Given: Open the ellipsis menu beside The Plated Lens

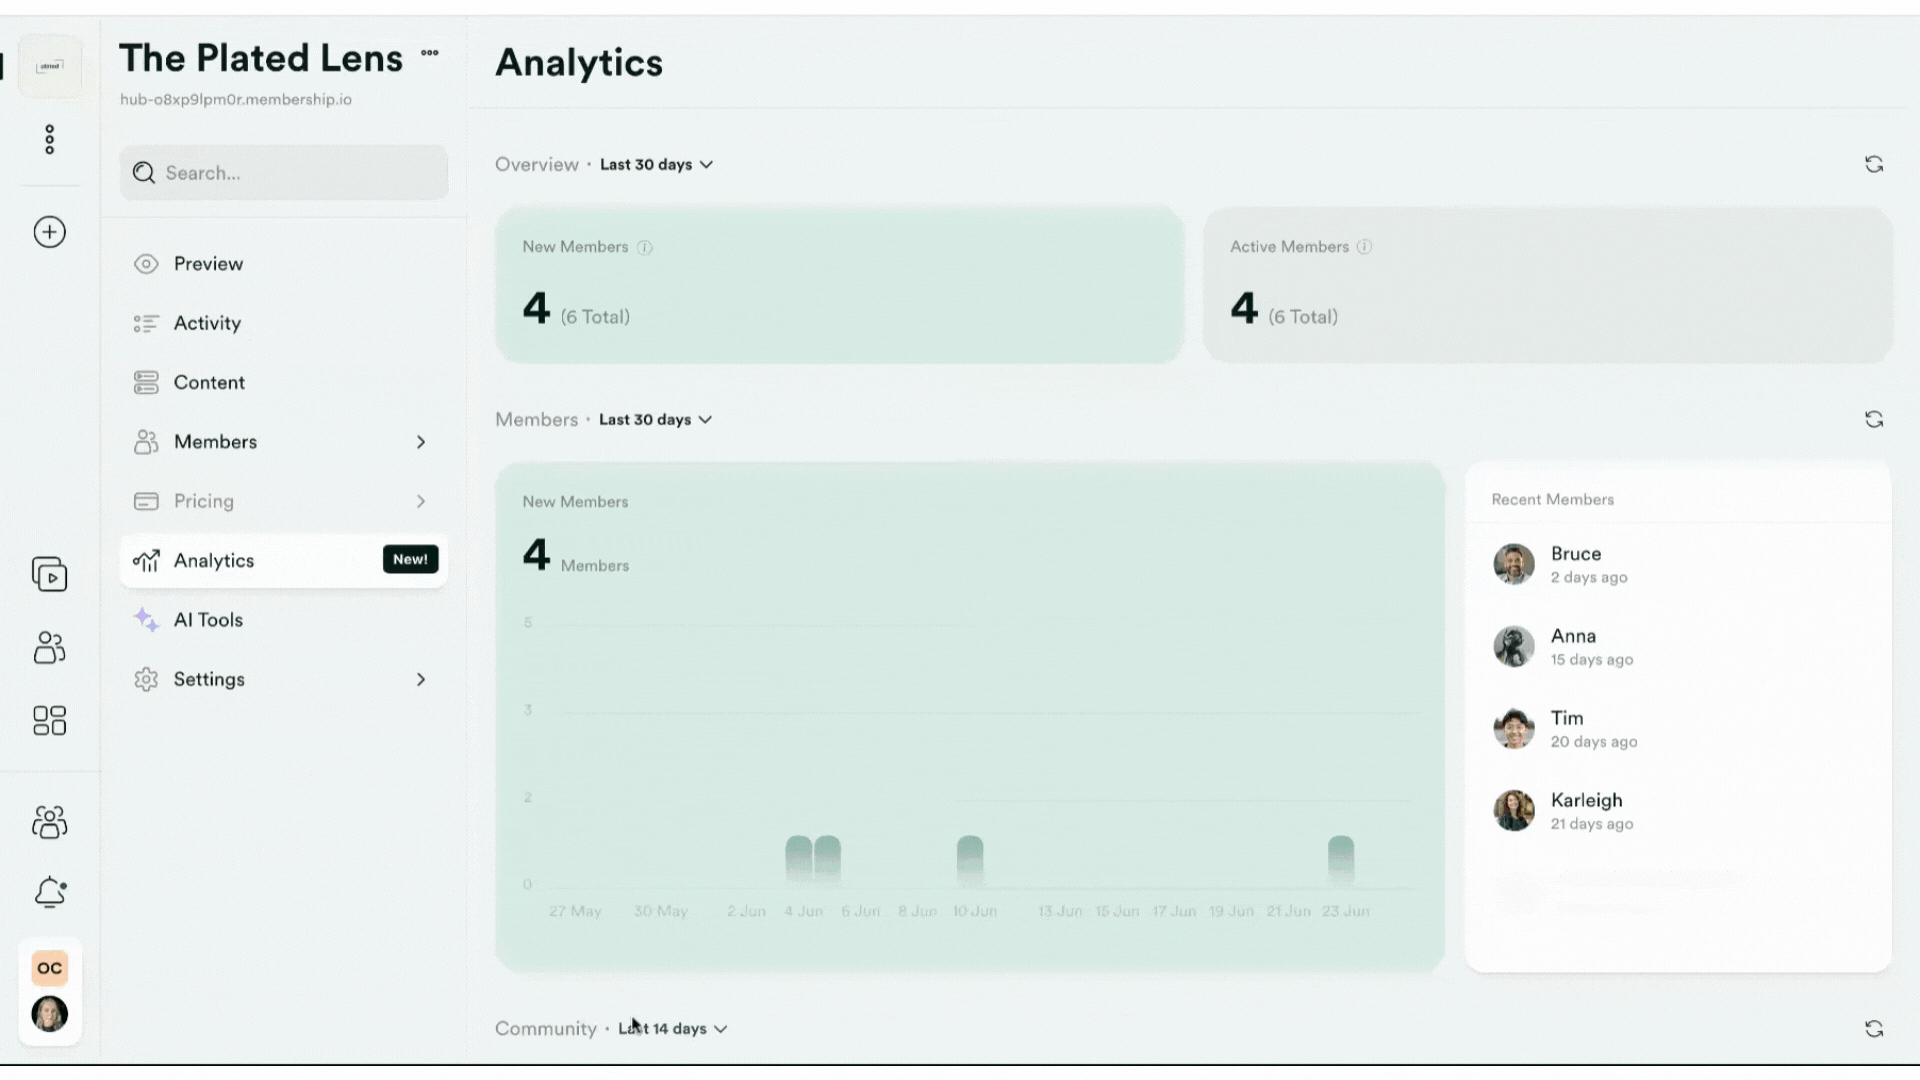Looking at the screenshot, I should click(430, 53).
